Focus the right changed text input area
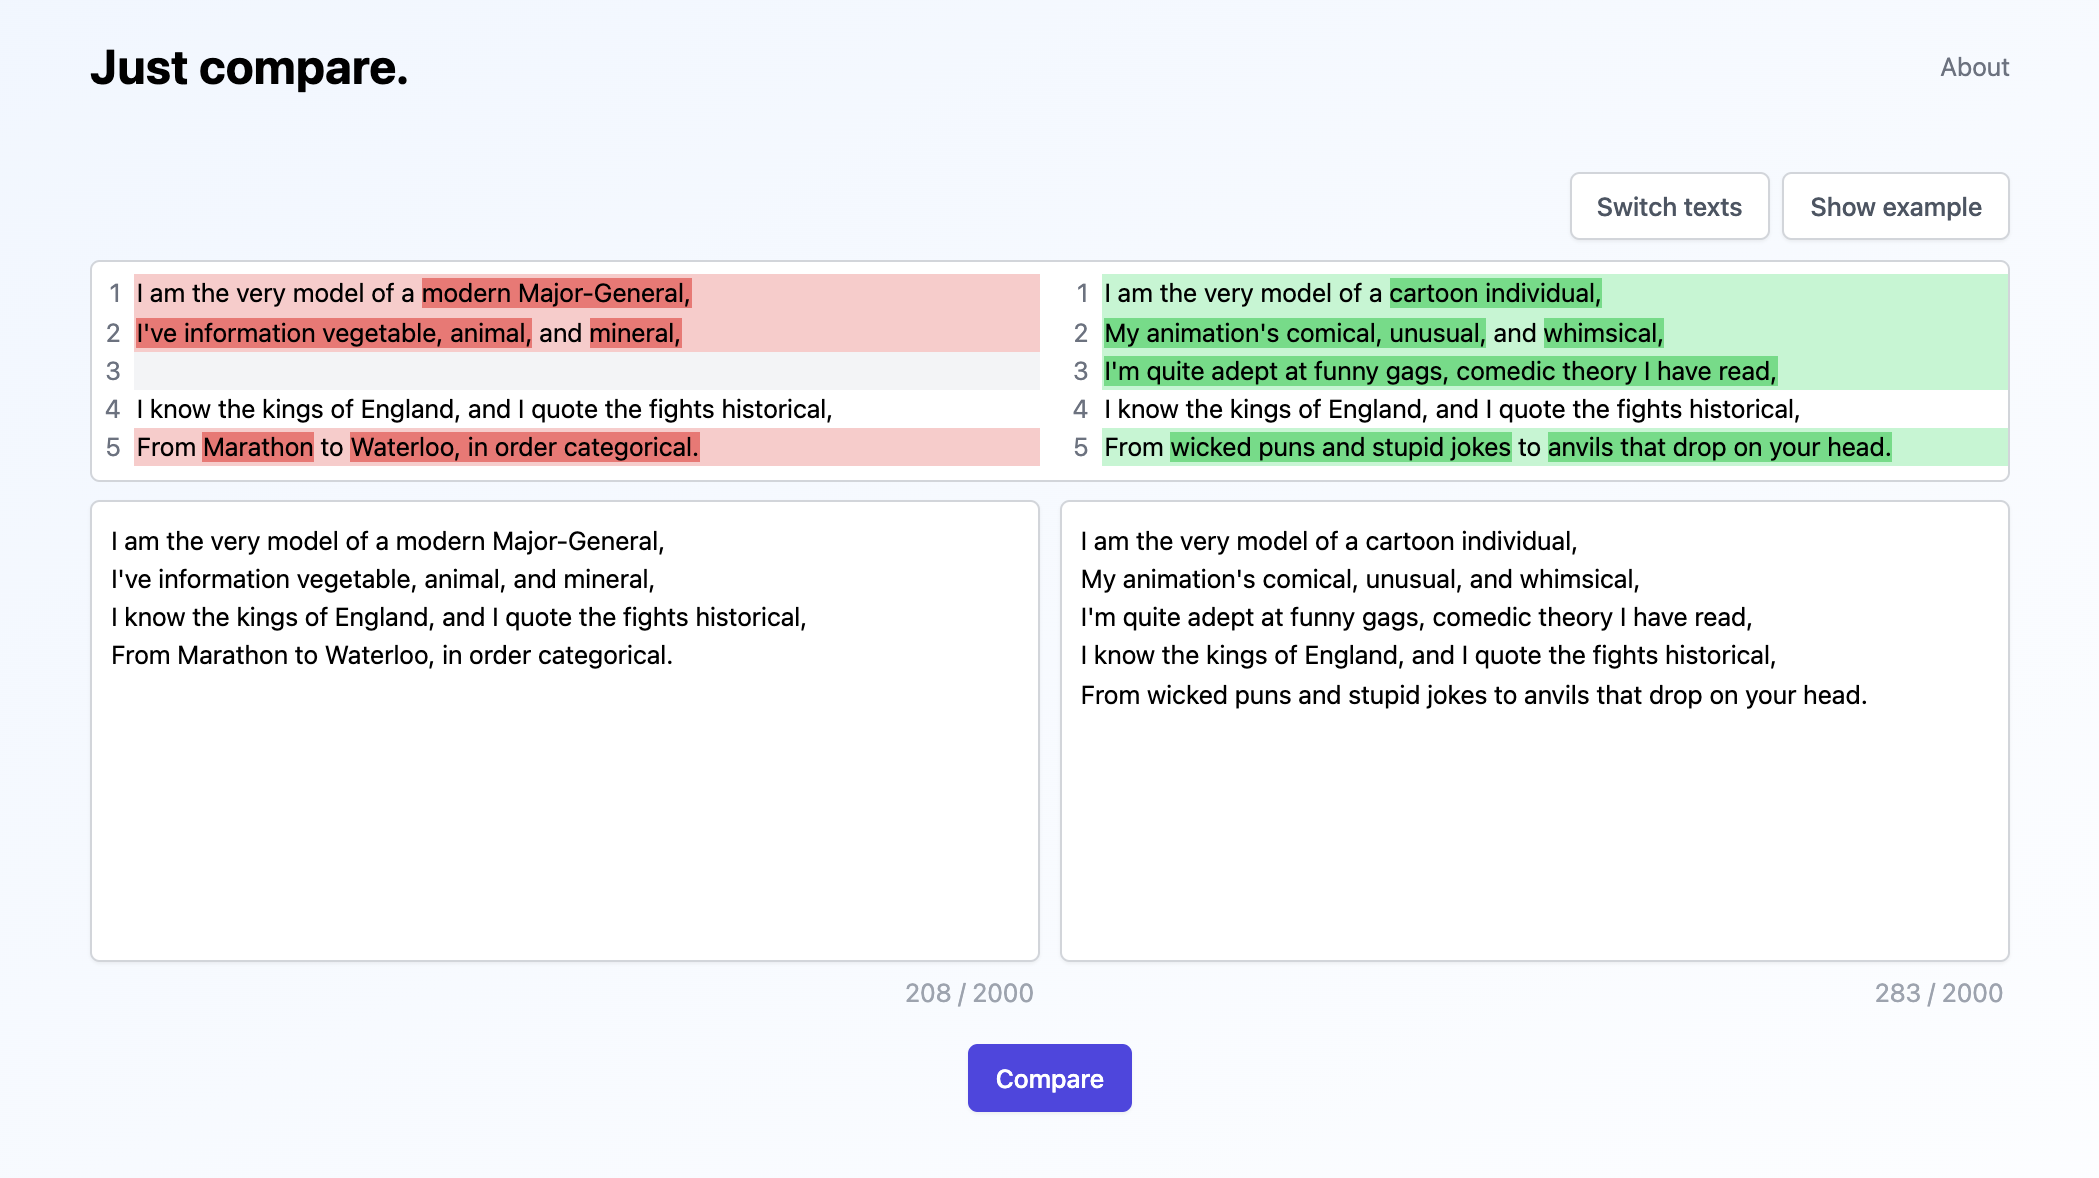Viewport: 2099px width, 1178px height. (1534, 820)
